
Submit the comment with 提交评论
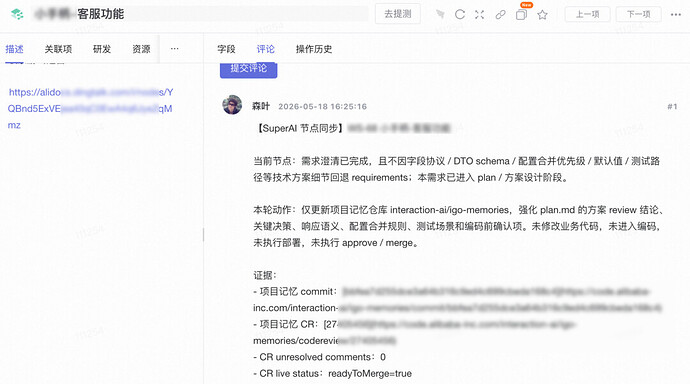249,69
